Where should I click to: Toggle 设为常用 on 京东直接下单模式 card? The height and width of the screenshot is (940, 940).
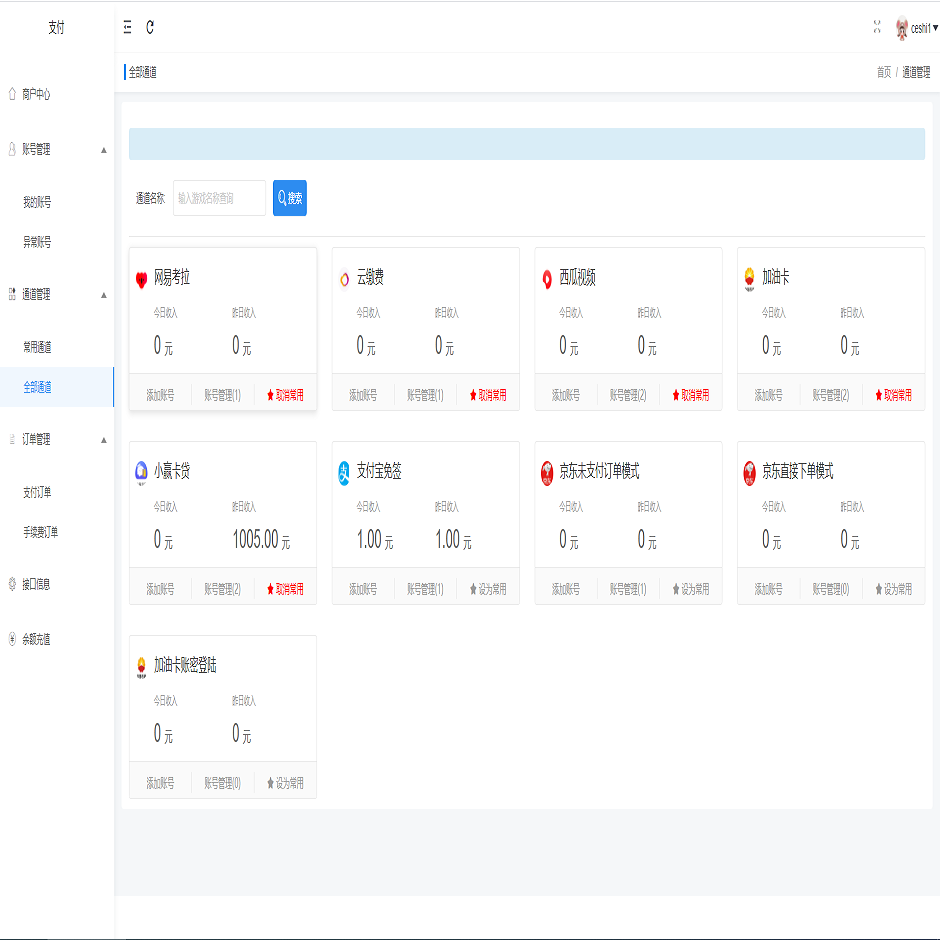893,589
